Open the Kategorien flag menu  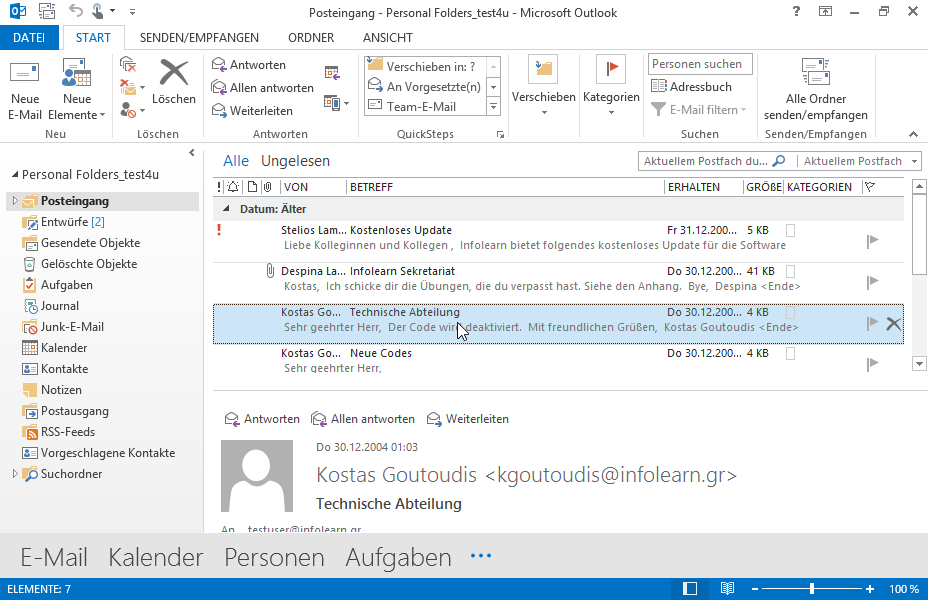611,87
